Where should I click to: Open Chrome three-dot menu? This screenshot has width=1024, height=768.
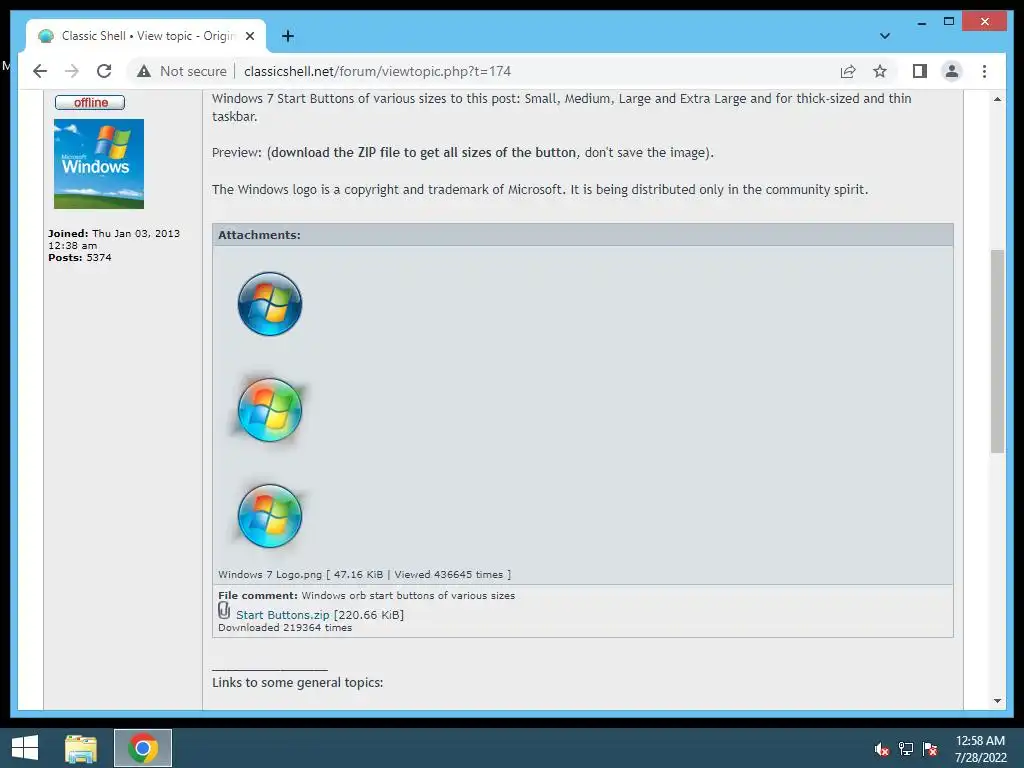(984, 71)
